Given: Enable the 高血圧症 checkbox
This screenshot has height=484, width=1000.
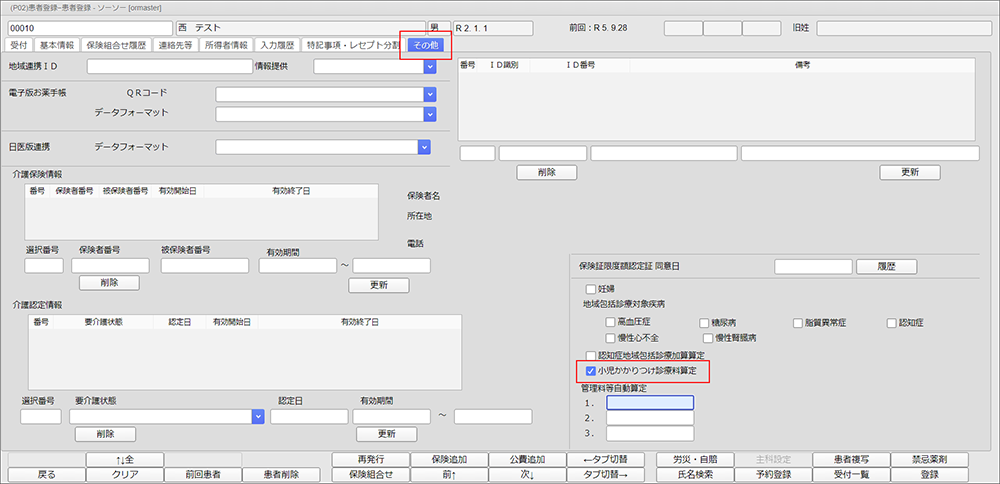Looking at the screenshot, I should (610, 323).
